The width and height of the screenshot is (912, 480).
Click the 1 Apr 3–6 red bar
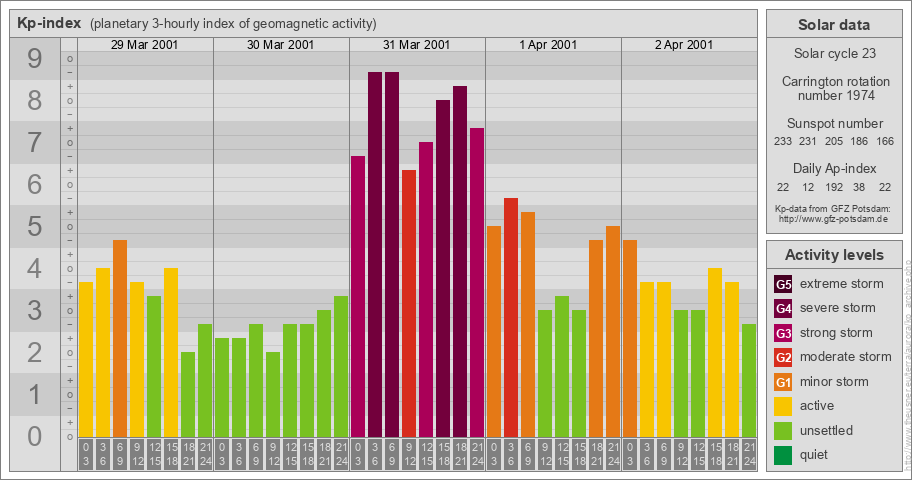click(x=511, y=318)
